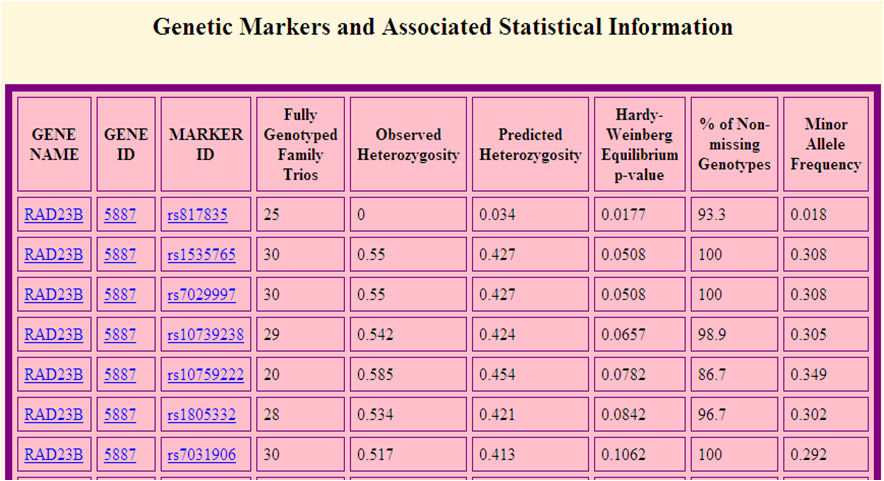Click observed heterozygosity value 0.542
Viewport: 884px width, 481px height.
coord(375,334)
